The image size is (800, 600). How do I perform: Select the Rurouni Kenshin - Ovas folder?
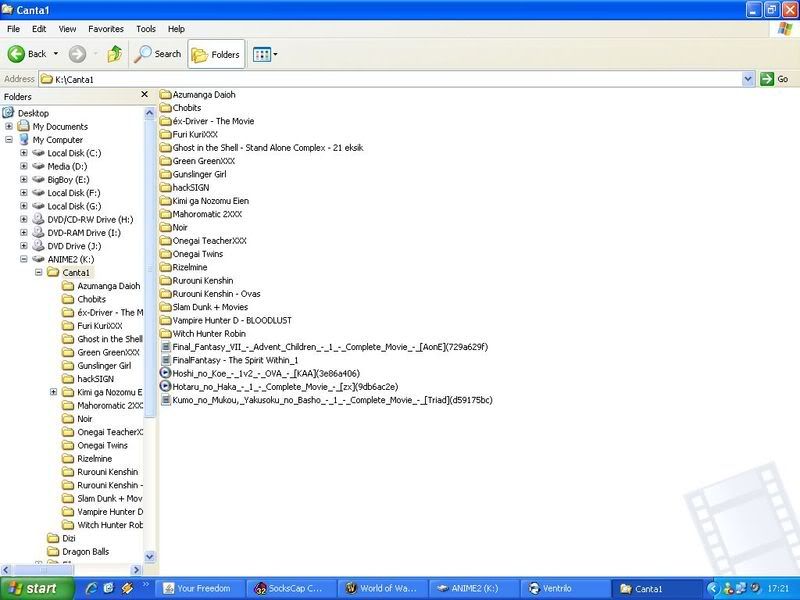210,293
